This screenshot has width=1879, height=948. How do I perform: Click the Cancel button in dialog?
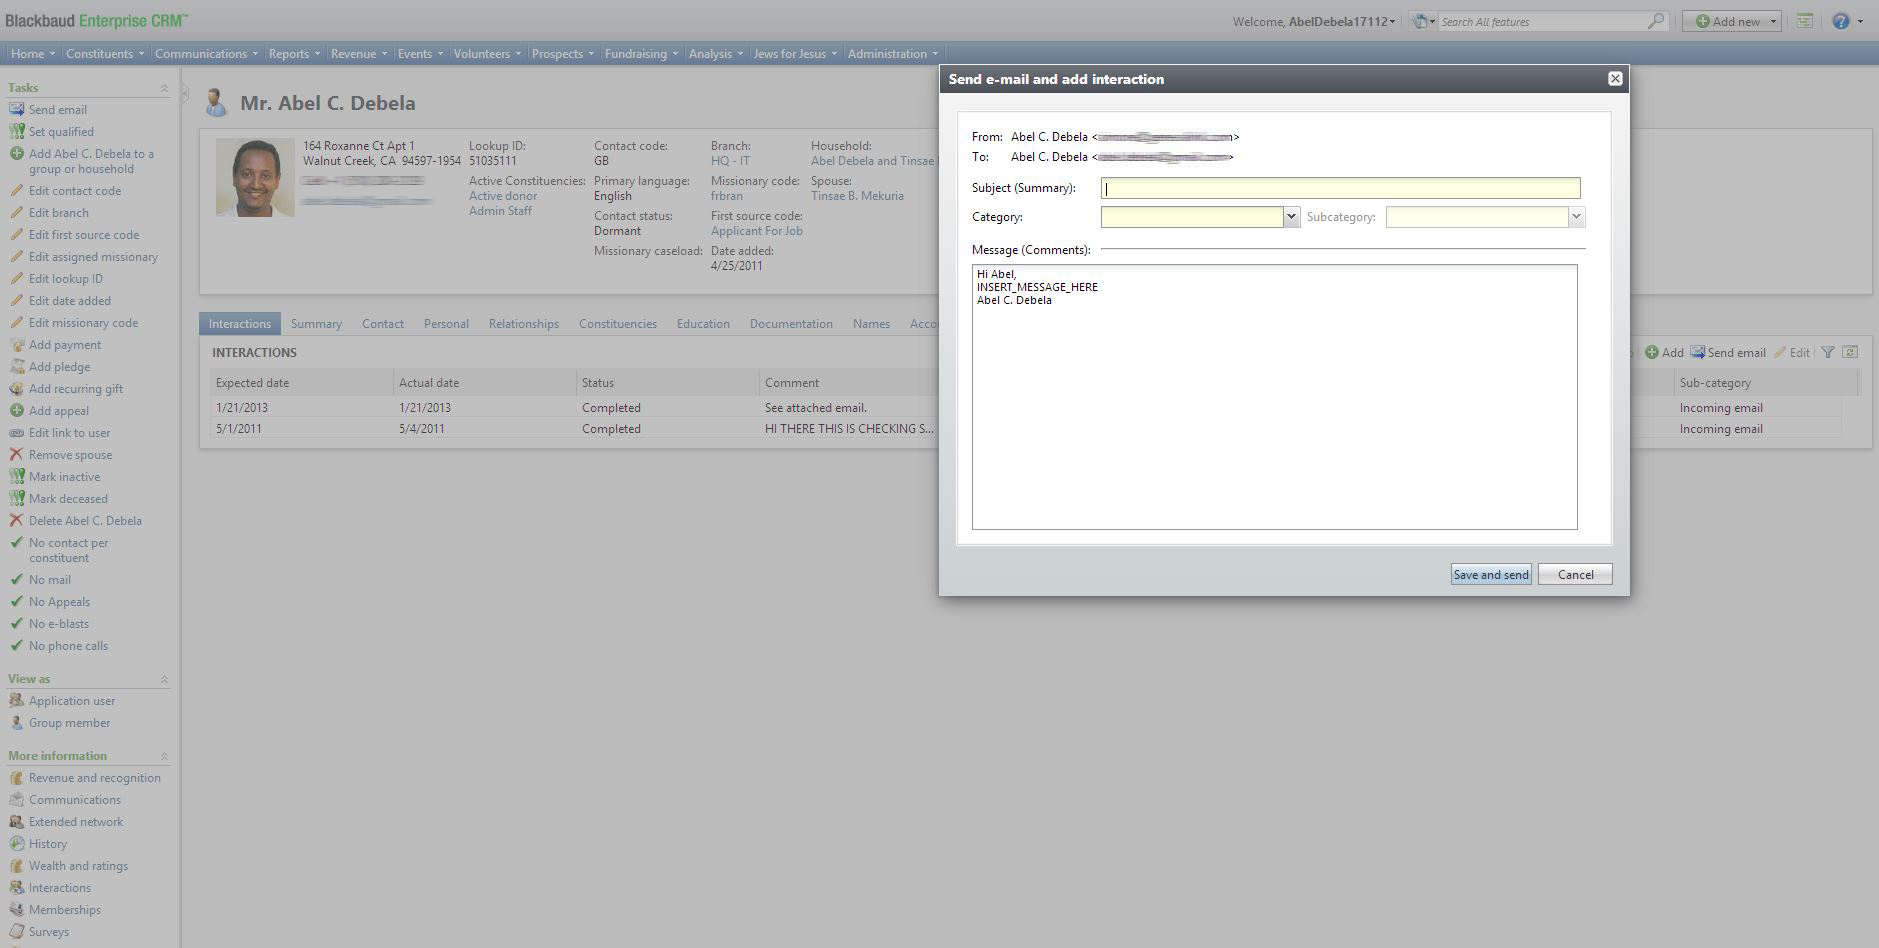pos(1575,574)
